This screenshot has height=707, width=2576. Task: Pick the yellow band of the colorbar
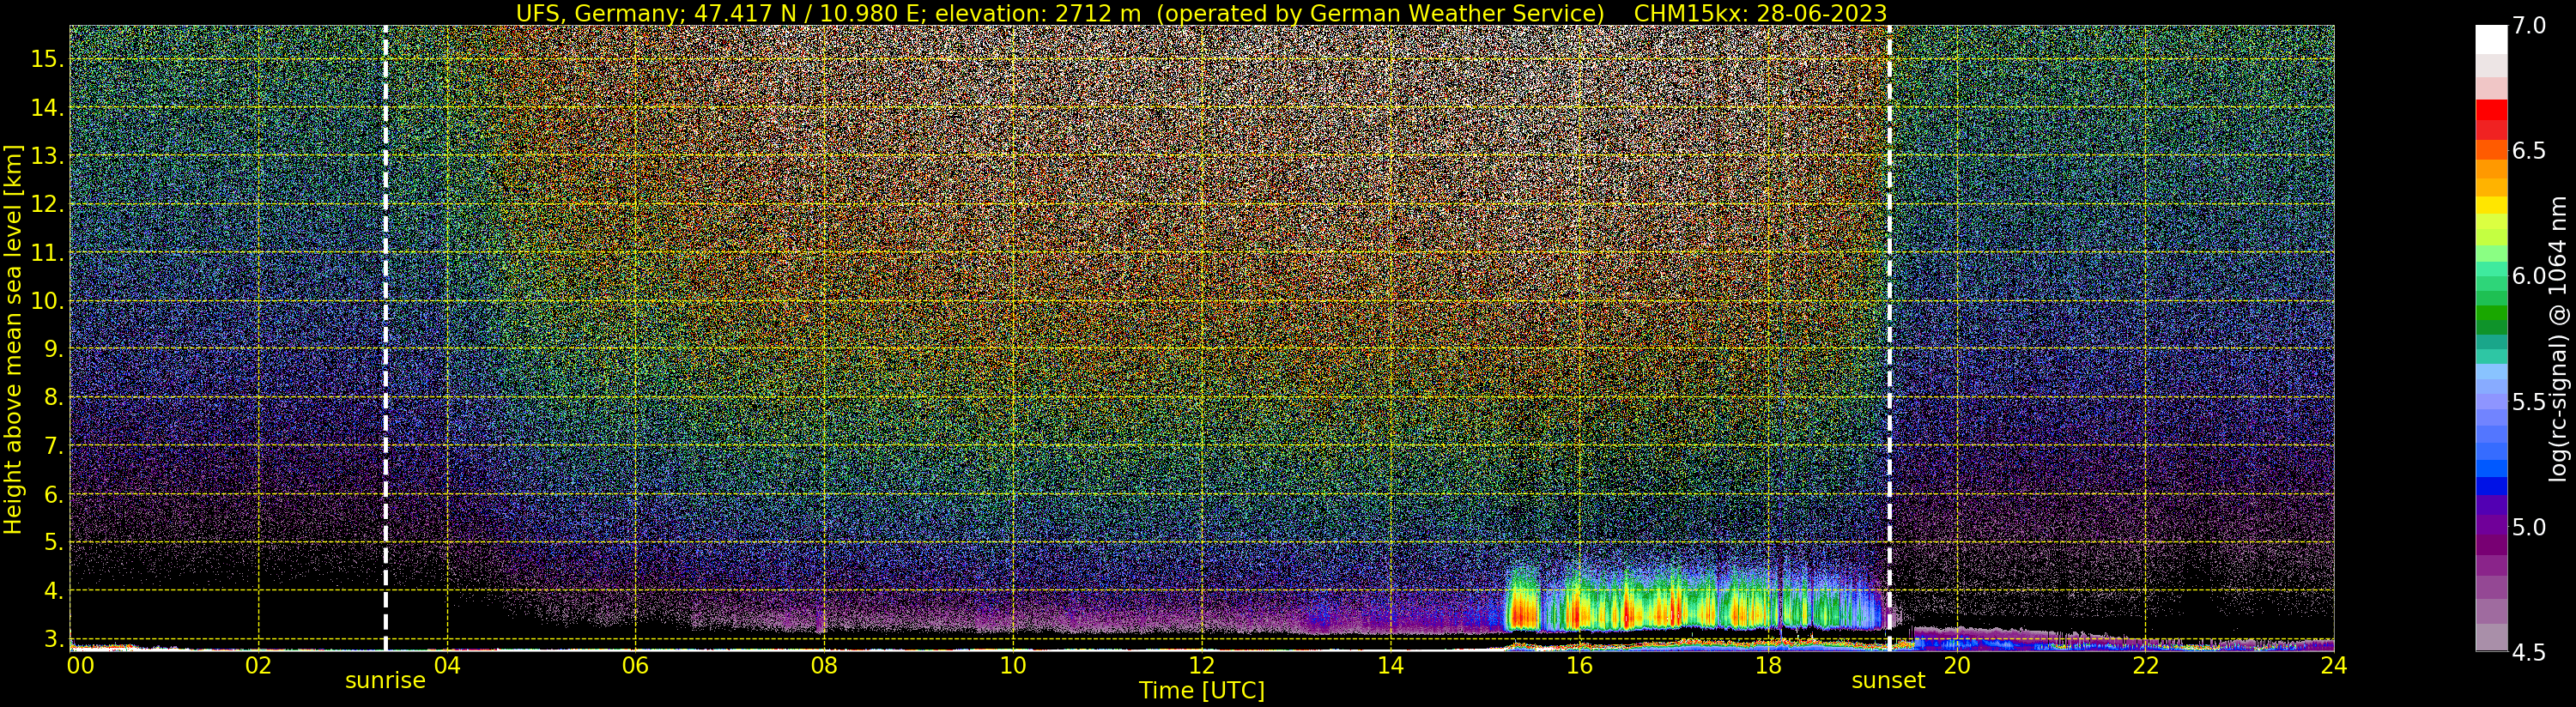coord(2491,205)
